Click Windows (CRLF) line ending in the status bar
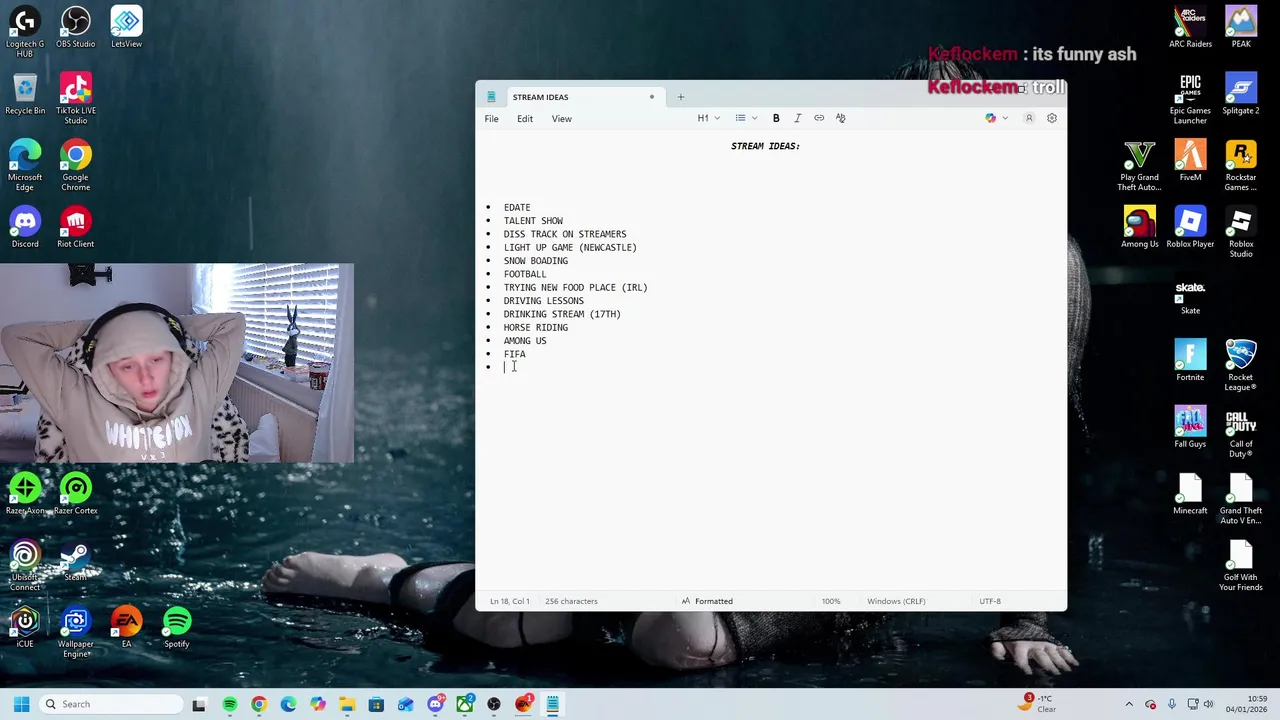The width and height of the screenshot is (1280, 720). click(896, 601)
